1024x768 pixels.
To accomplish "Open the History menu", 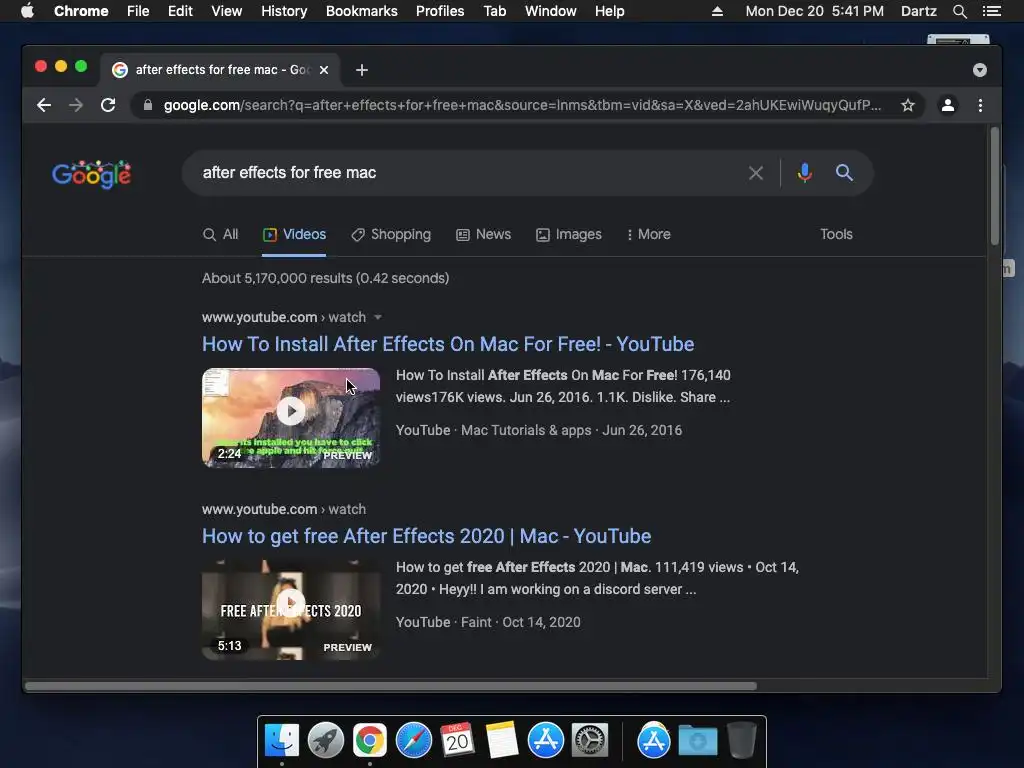I will (284, 11).
